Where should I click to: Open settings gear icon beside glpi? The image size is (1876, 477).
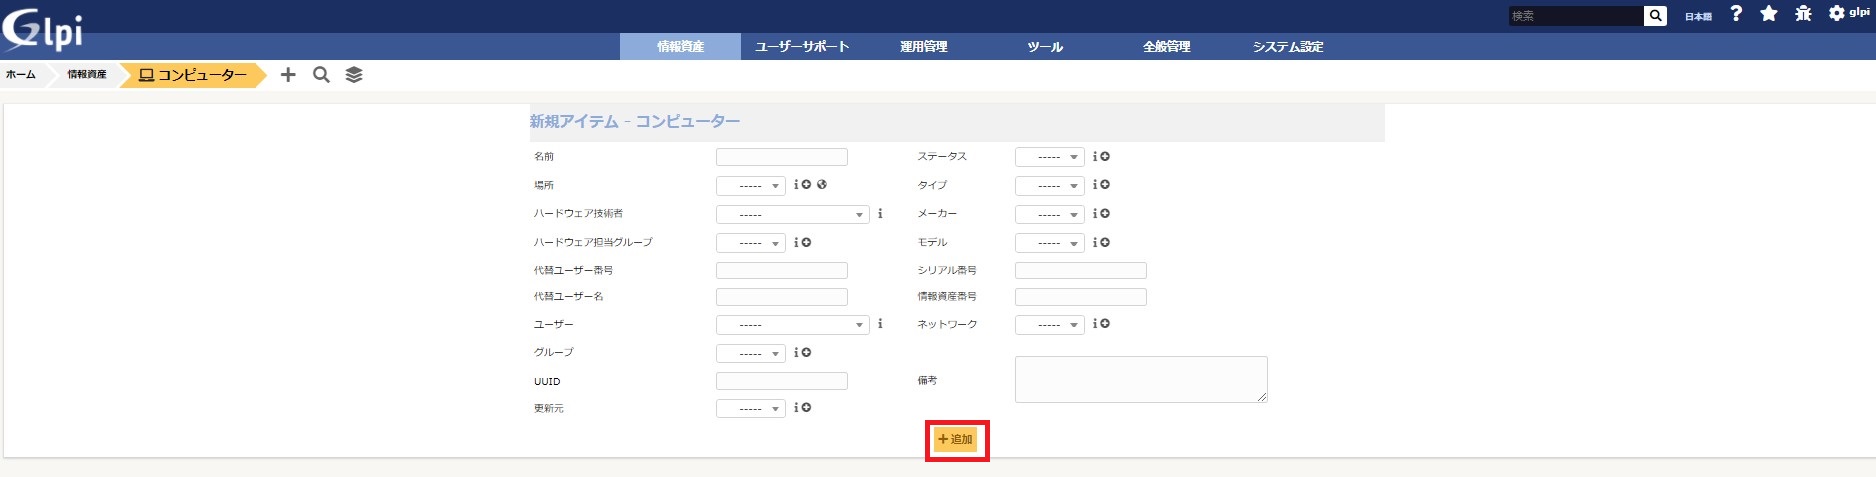[1837, 14]
